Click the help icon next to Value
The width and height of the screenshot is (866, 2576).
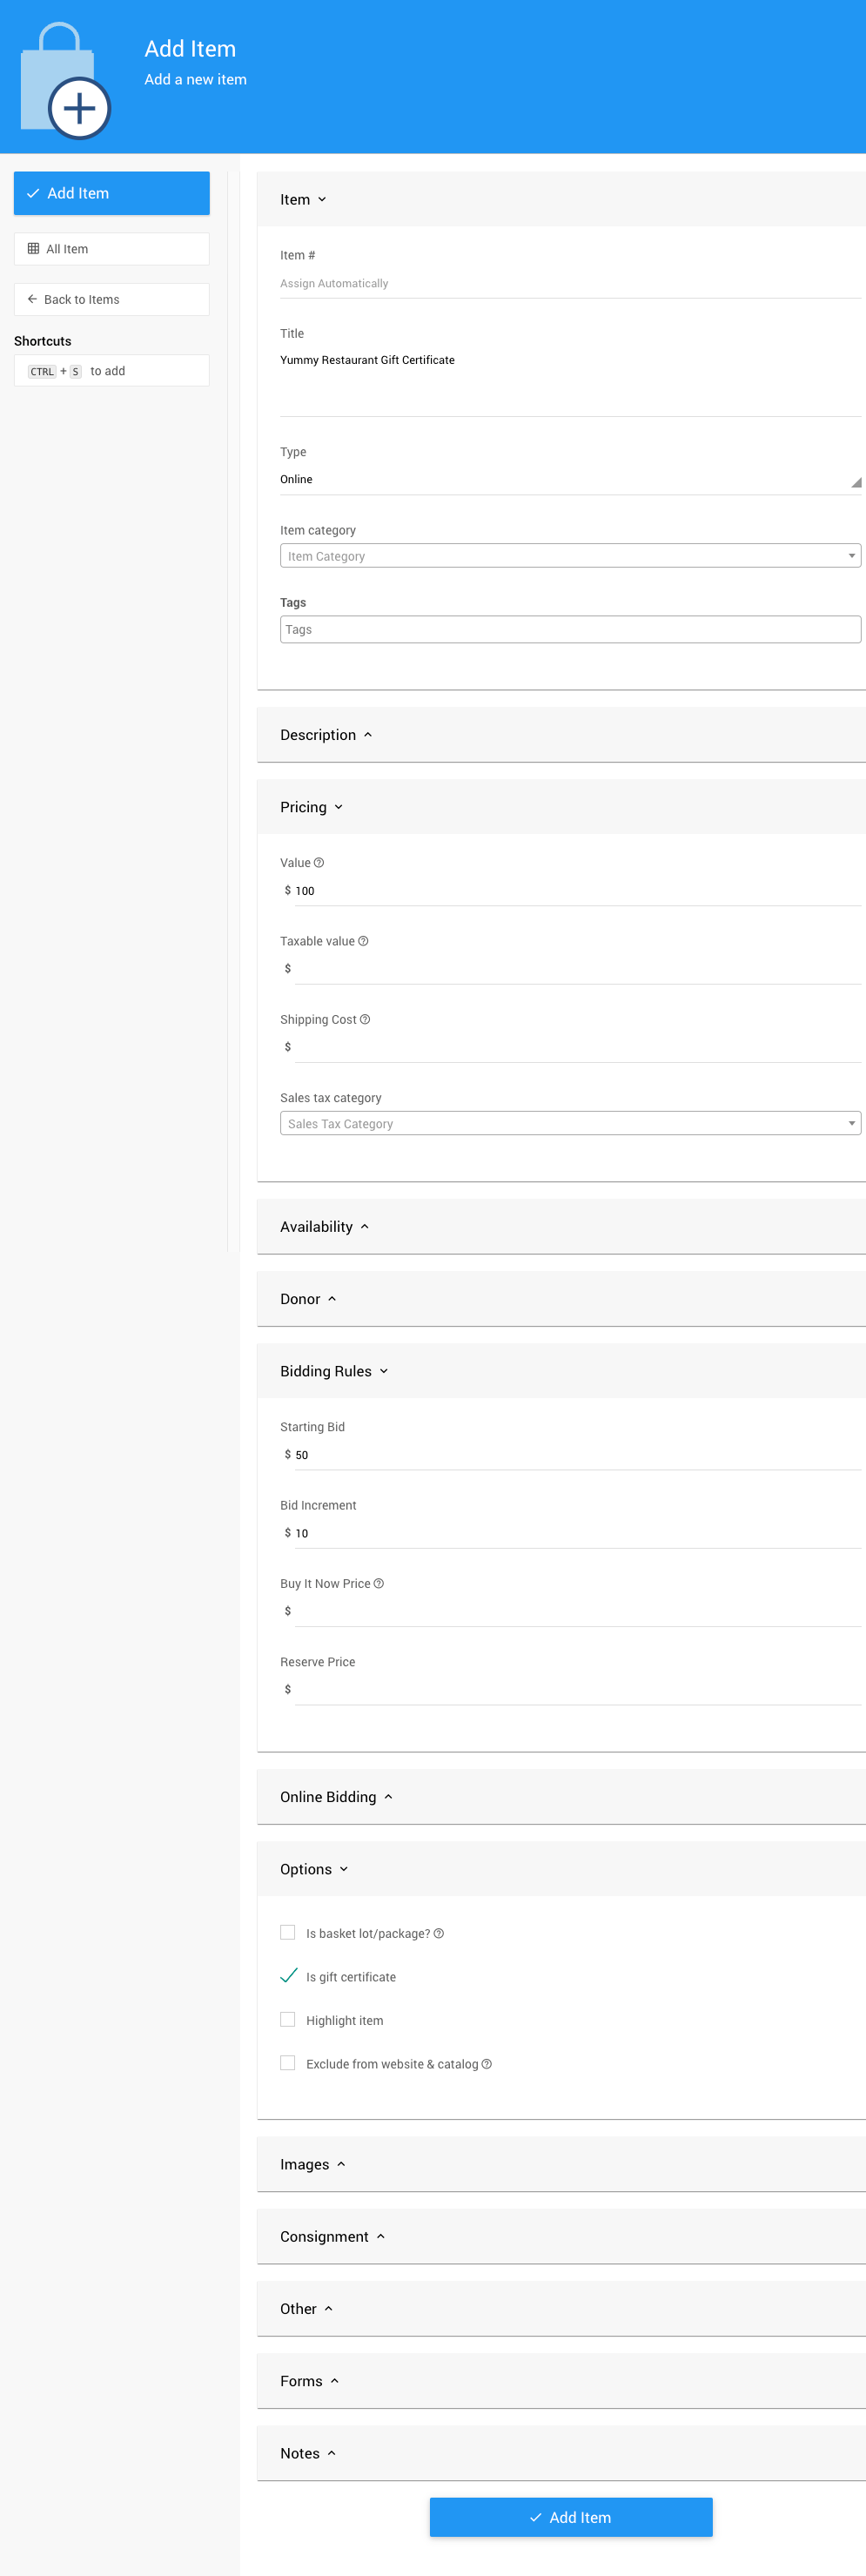click(319, 863)
